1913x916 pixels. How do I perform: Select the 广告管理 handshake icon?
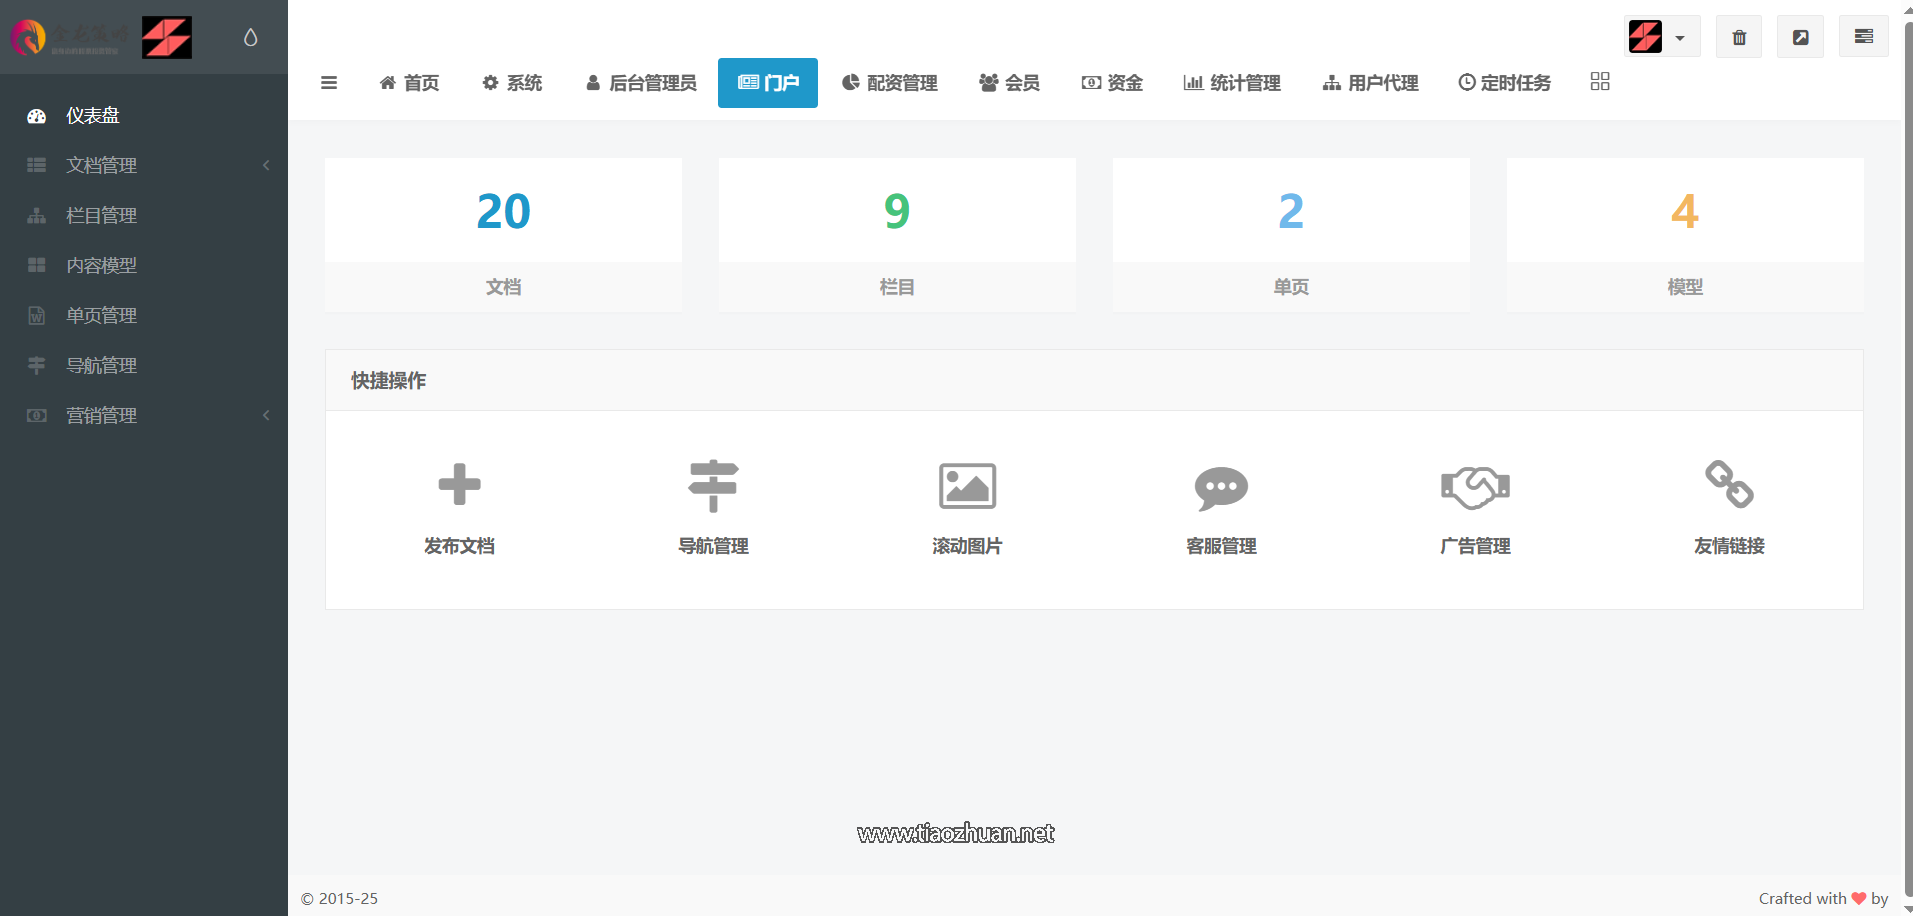point(1475,486)
